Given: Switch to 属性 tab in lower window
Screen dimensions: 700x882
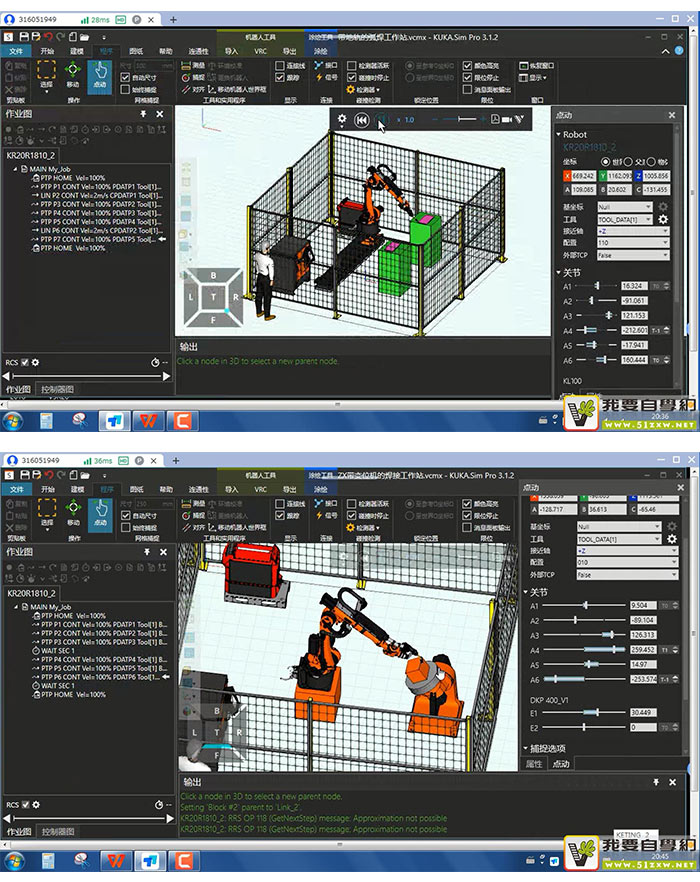Looking at the screenshot, I should click(x=533, y=763).
